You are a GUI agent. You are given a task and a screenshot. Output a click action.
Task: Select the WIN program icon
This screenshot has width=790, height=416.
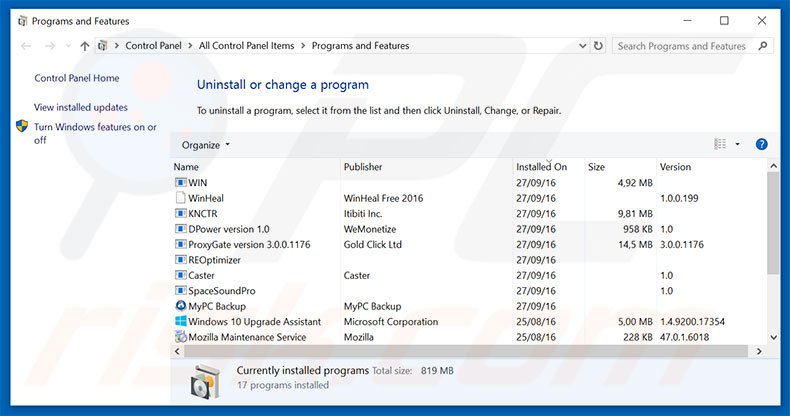pos(180,182)
